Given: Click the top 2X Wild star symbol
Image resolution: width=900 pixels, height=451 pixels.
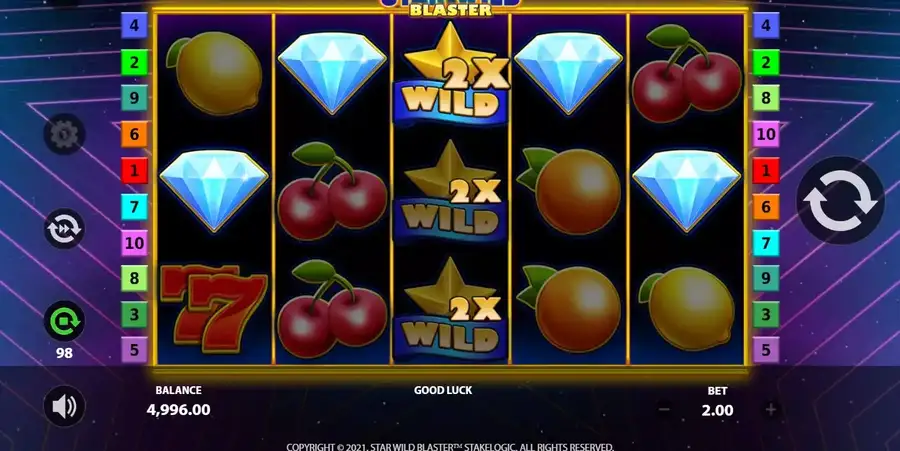Looking at the screenshot, I should 451,75.
